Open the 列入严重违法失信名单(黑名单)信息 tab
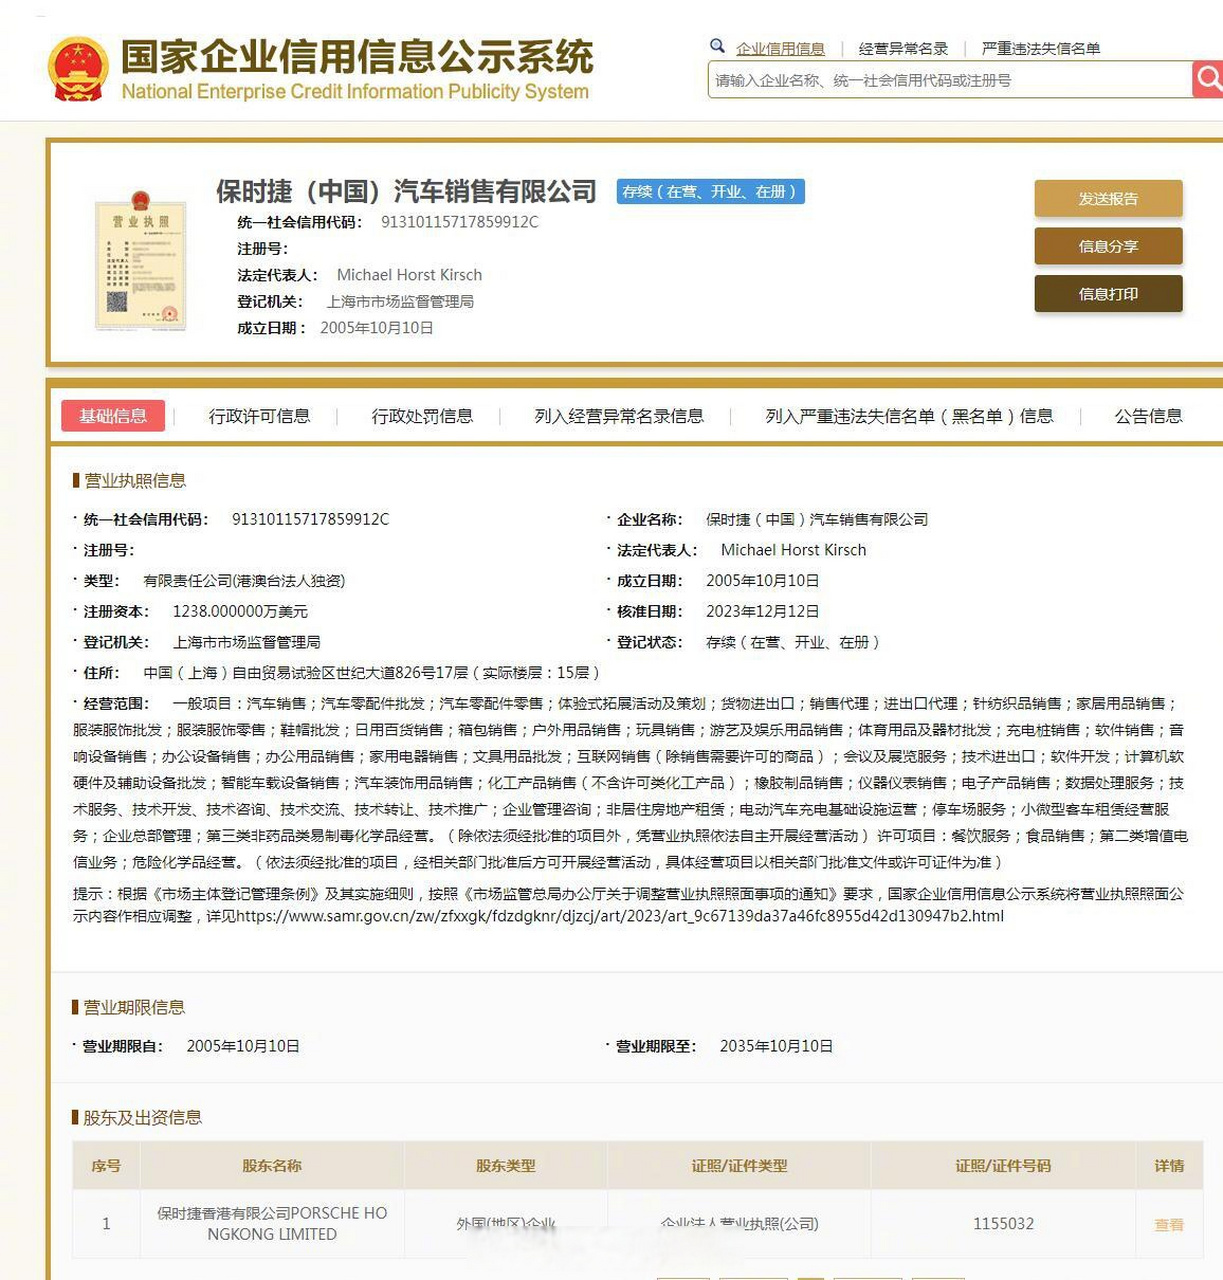 909,416
